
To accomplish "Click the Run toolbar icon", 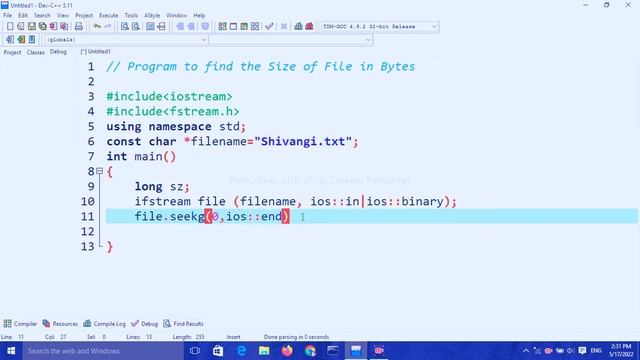I will (233, 27).
